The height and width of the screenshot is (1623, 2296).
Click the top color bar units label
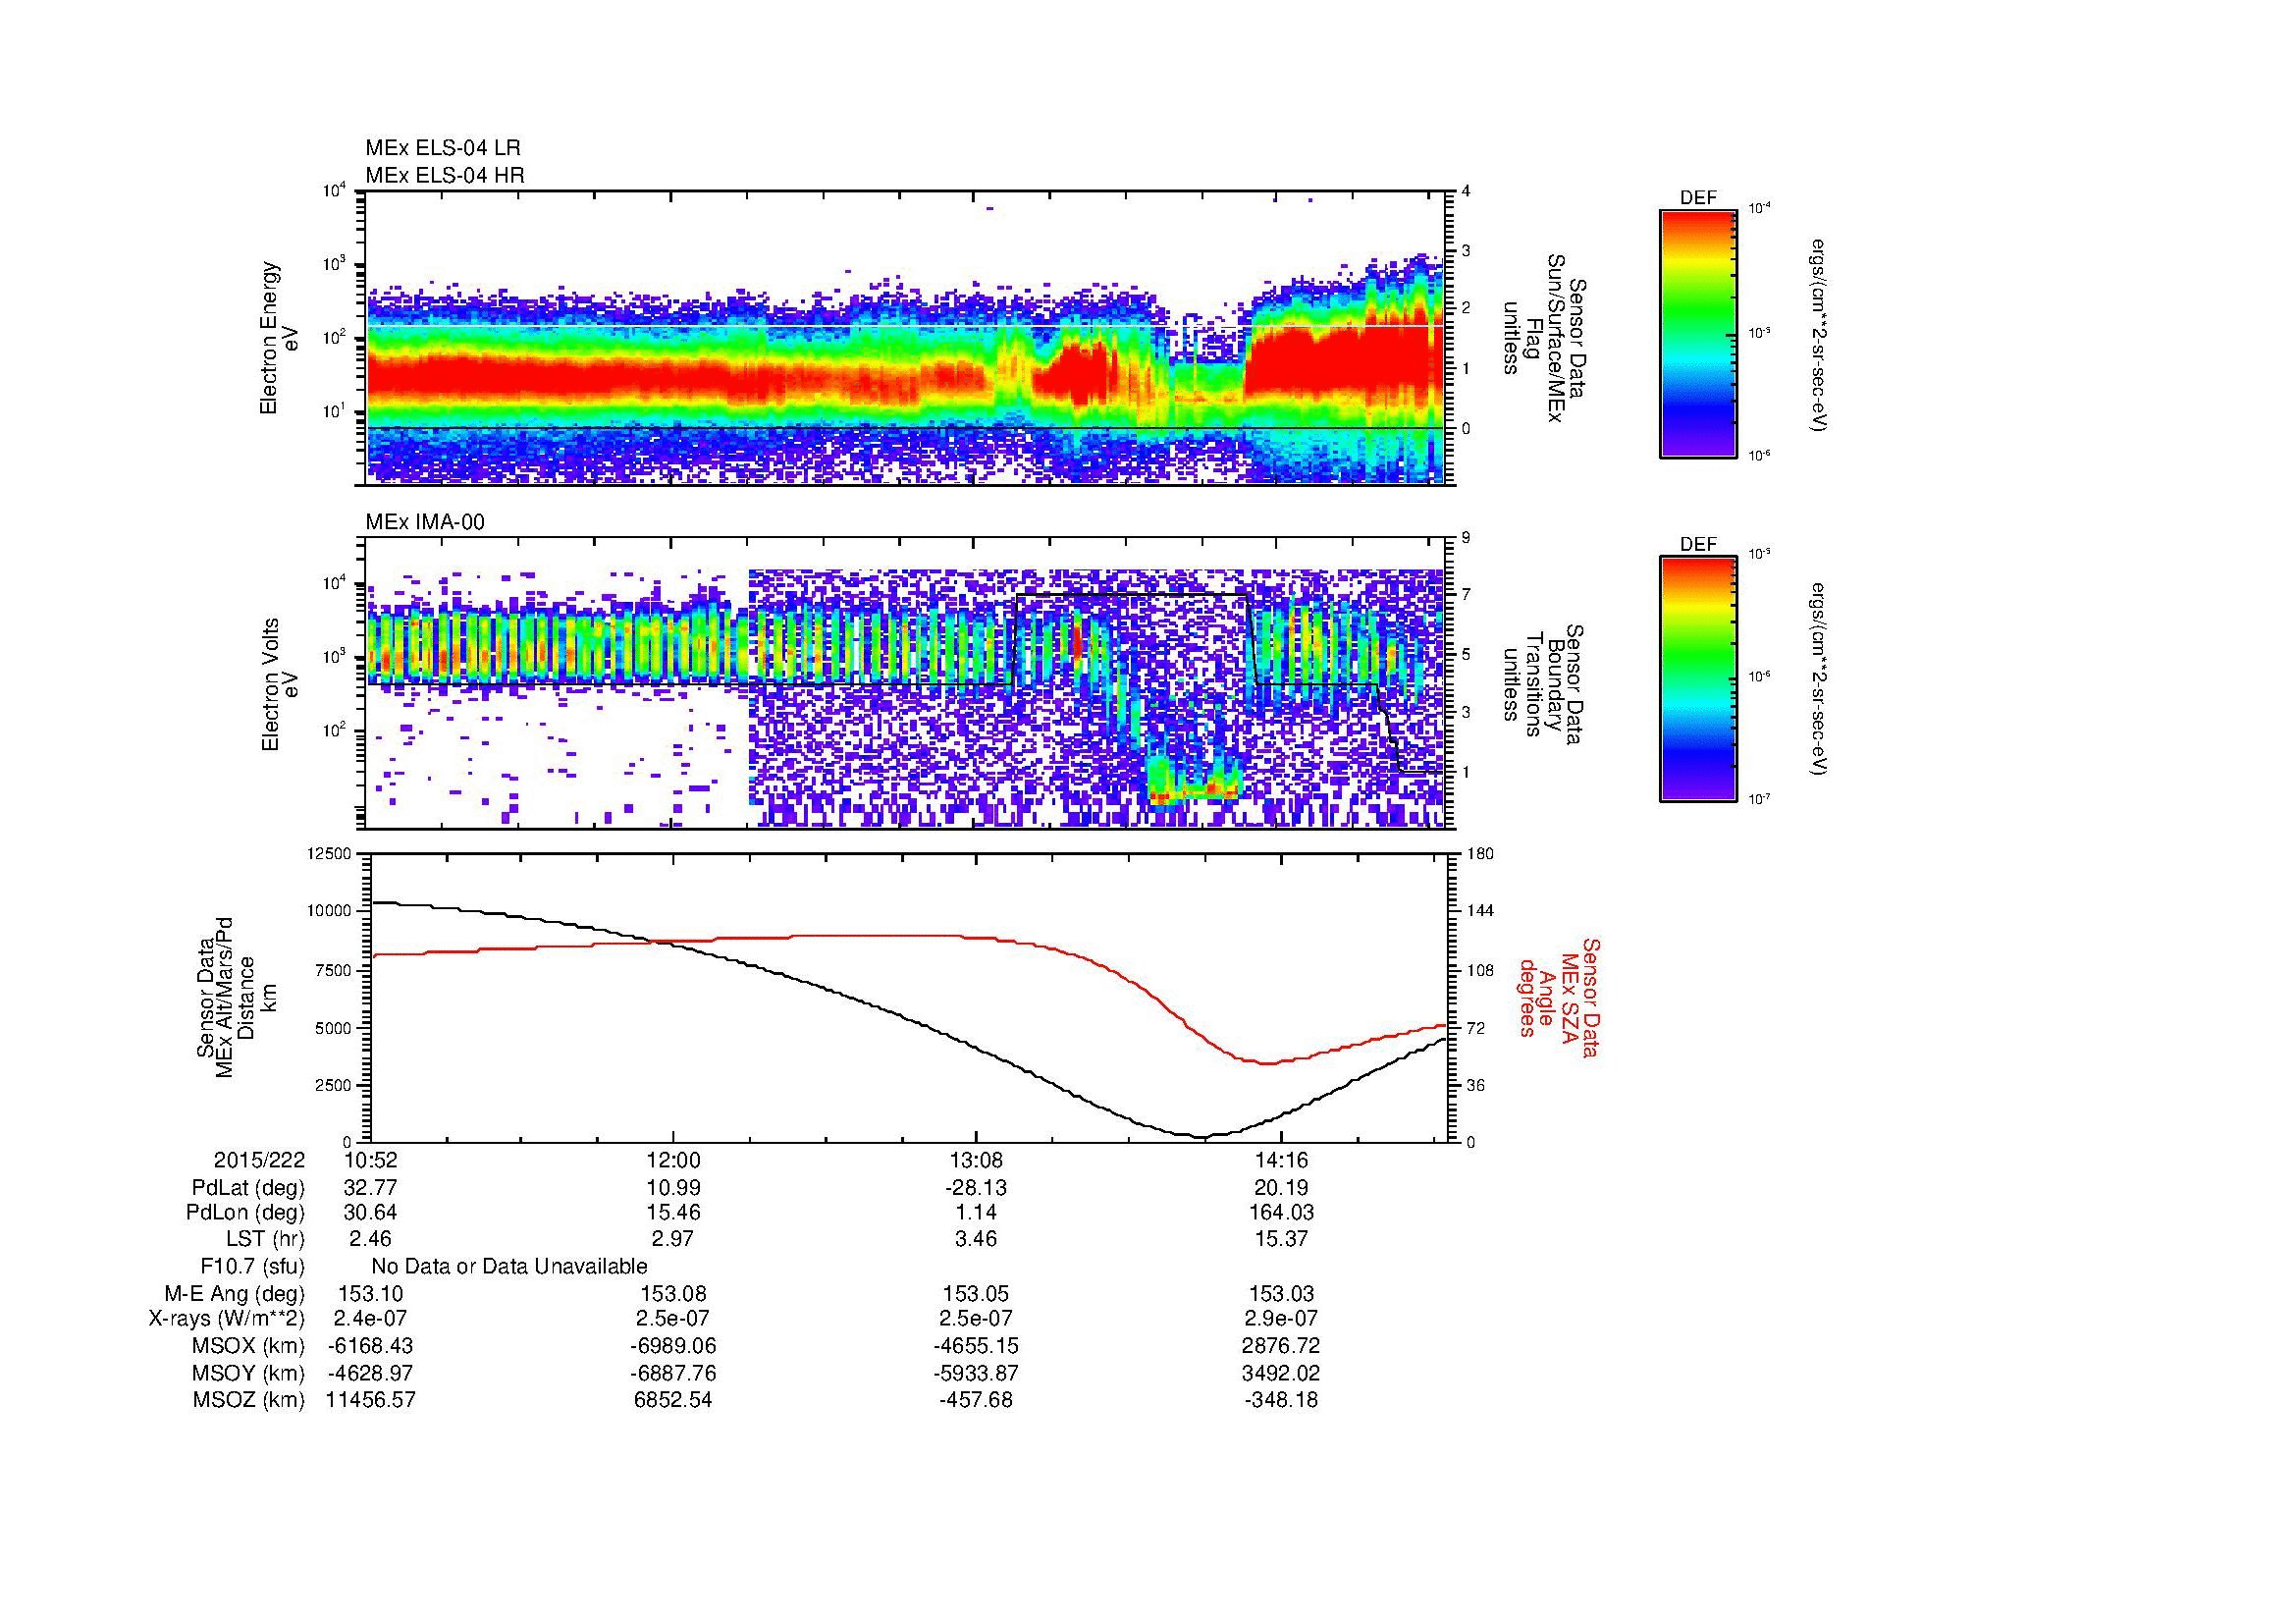pyautogui.click(x=1821, y=334)
